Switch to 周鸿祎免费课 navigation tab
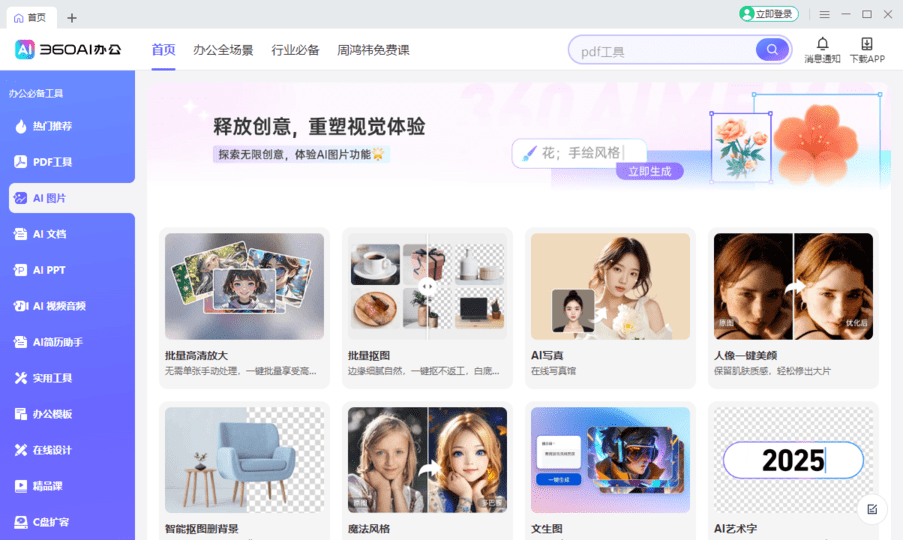 [373, 50]
